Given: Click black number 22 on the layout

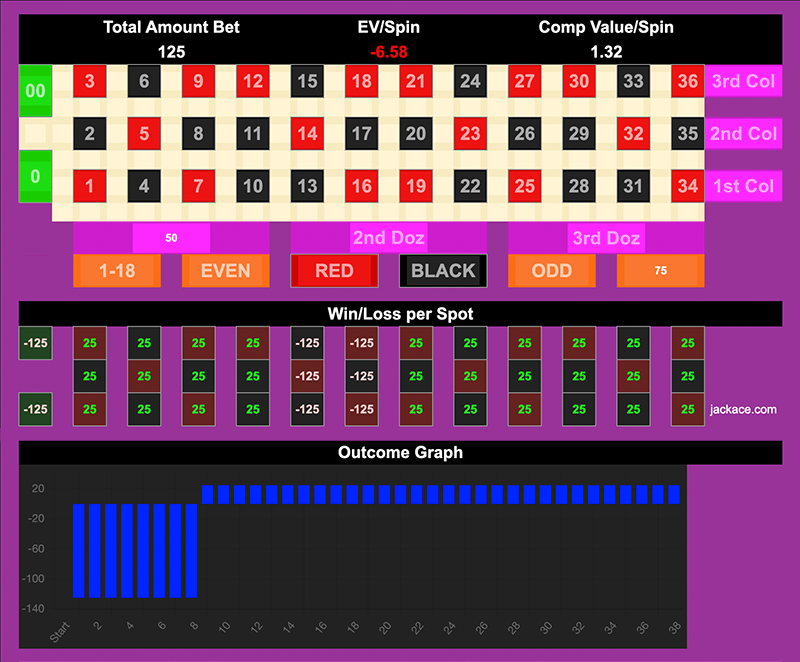Looking at the screenshot, I should [x=470, y=185].
